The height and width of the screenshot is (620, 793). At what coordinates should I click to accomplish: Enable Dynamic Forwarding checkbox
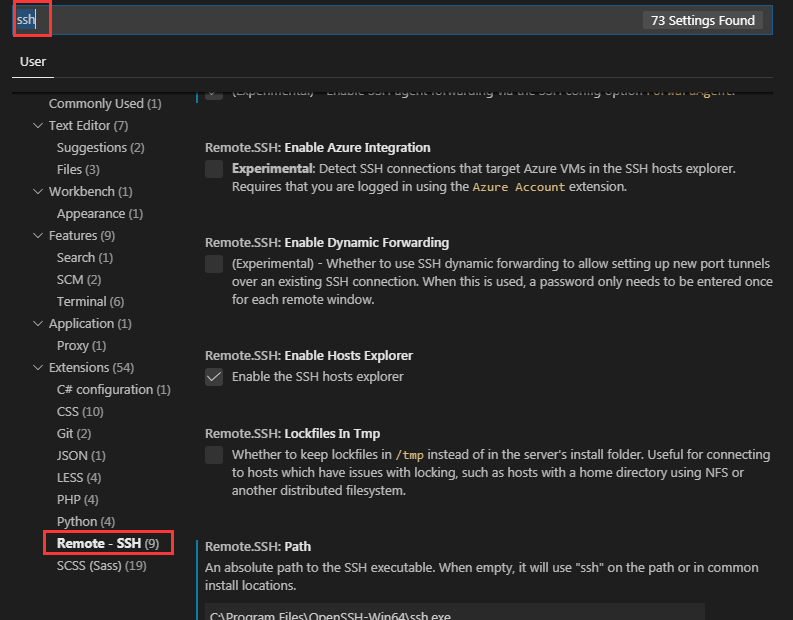coord(214,264)
